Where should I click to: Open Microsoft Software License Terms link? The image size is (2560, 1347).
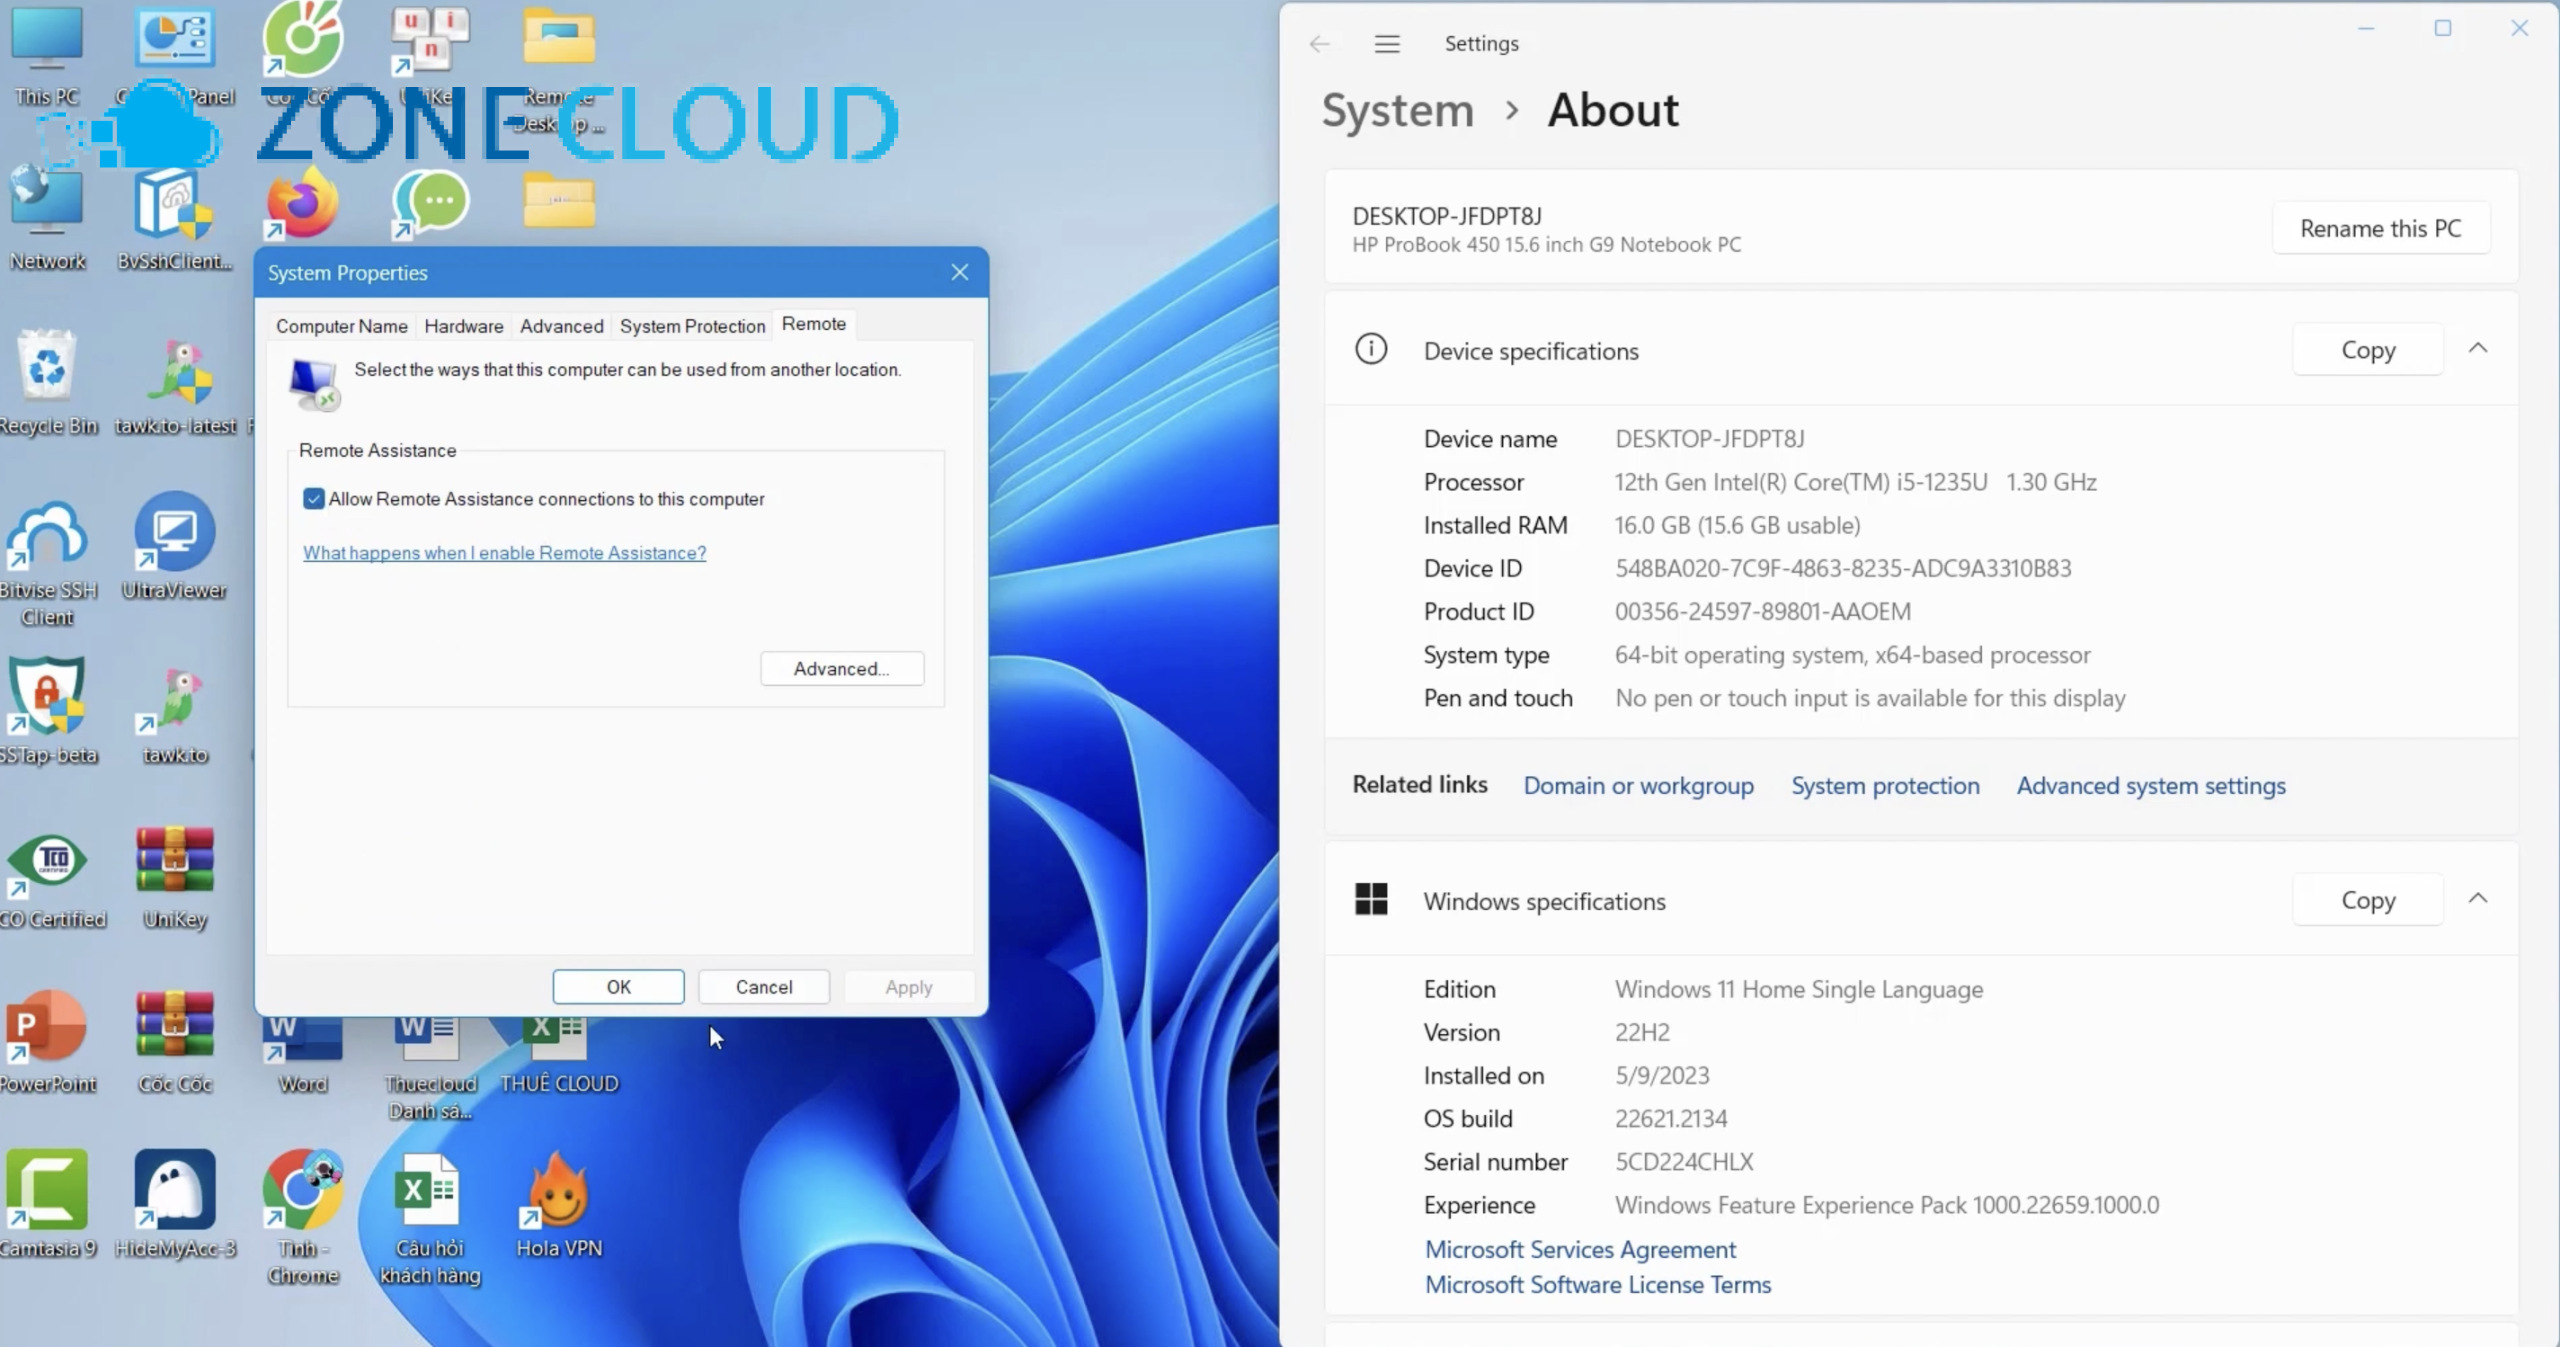pos(1598,1285)
